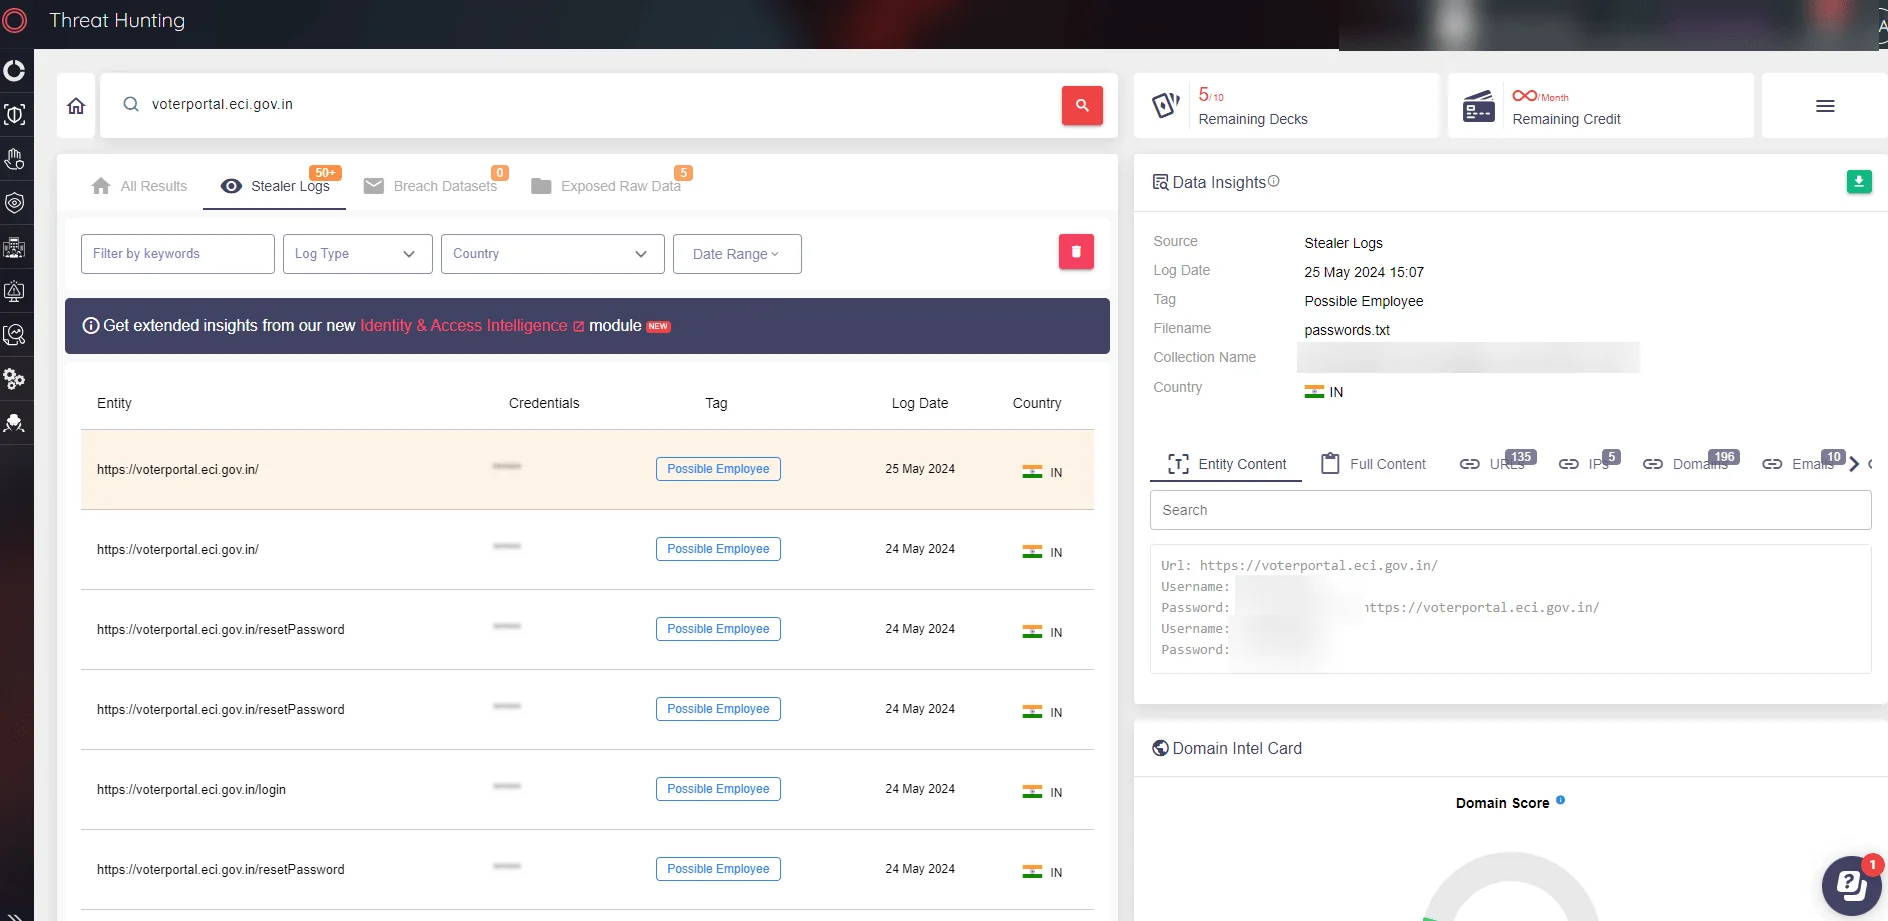The image size is (1888, 921).
Task: Select the 25 May 2024 log row
Action: pos(587,470)
